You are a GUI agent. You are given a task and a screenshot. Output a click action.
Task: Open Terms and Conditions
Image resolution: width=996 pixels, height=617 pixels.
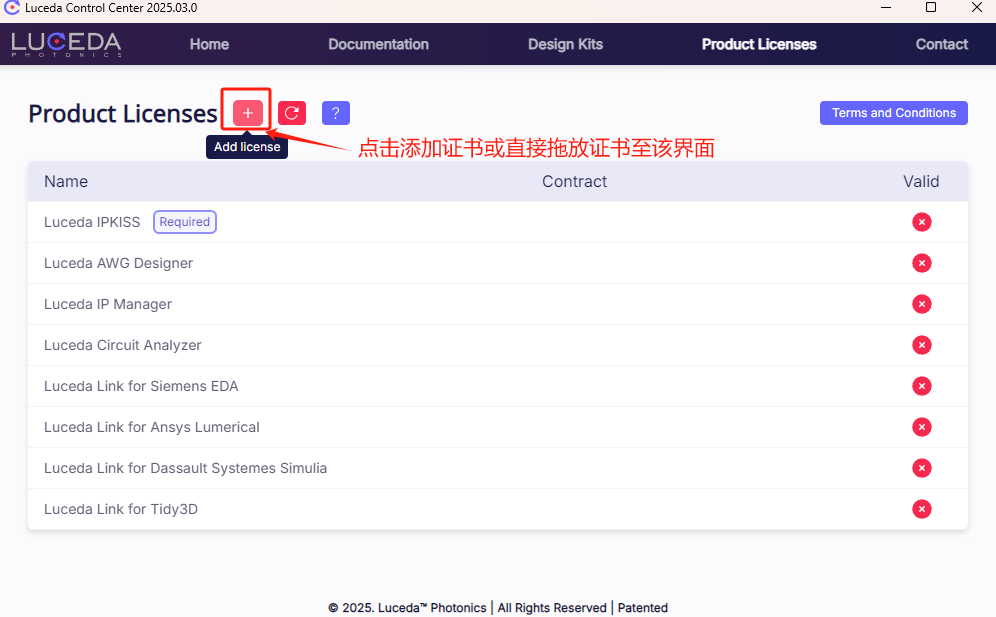coord(894,113)
